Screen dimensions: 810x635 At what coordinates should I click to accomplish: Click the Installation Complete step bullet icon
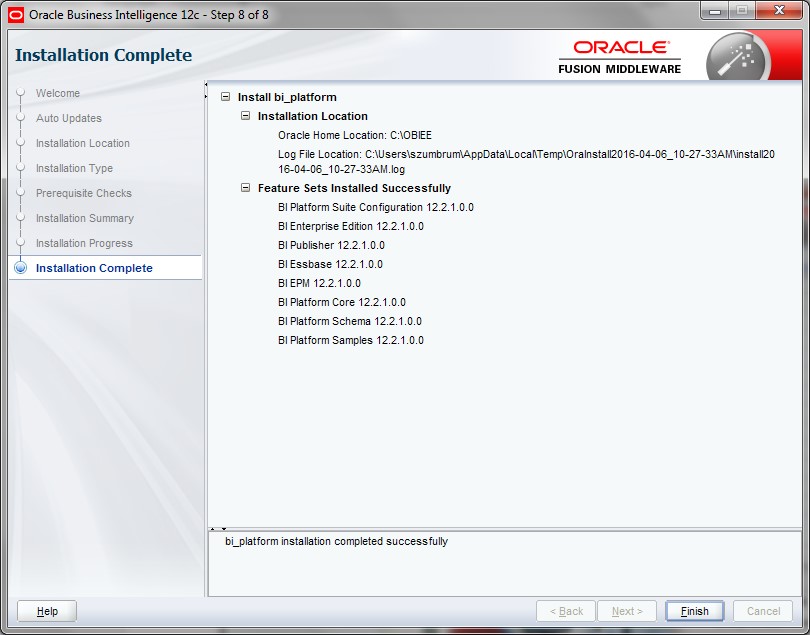(x=21, y=268)
